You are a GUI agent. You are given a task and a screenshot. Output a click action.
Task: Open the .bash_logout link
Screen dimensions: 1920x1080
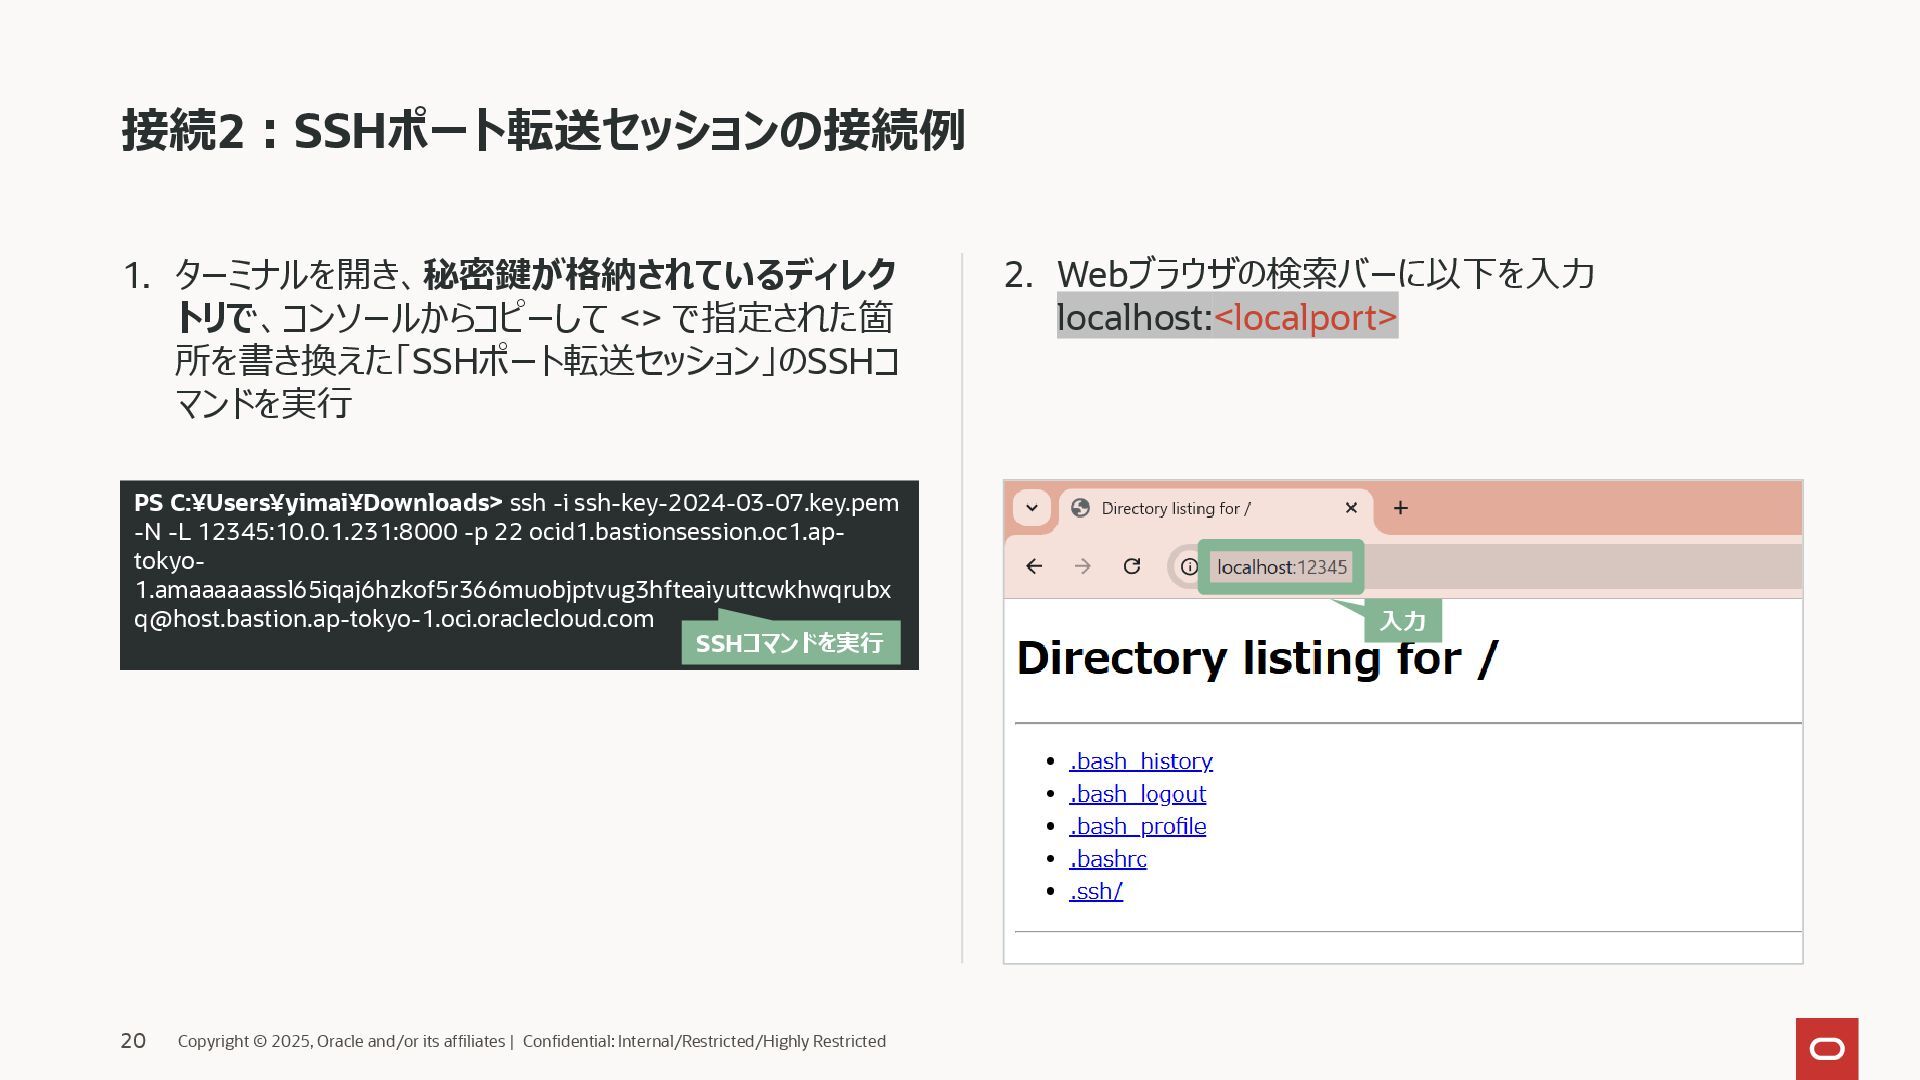click(1137, 794)
